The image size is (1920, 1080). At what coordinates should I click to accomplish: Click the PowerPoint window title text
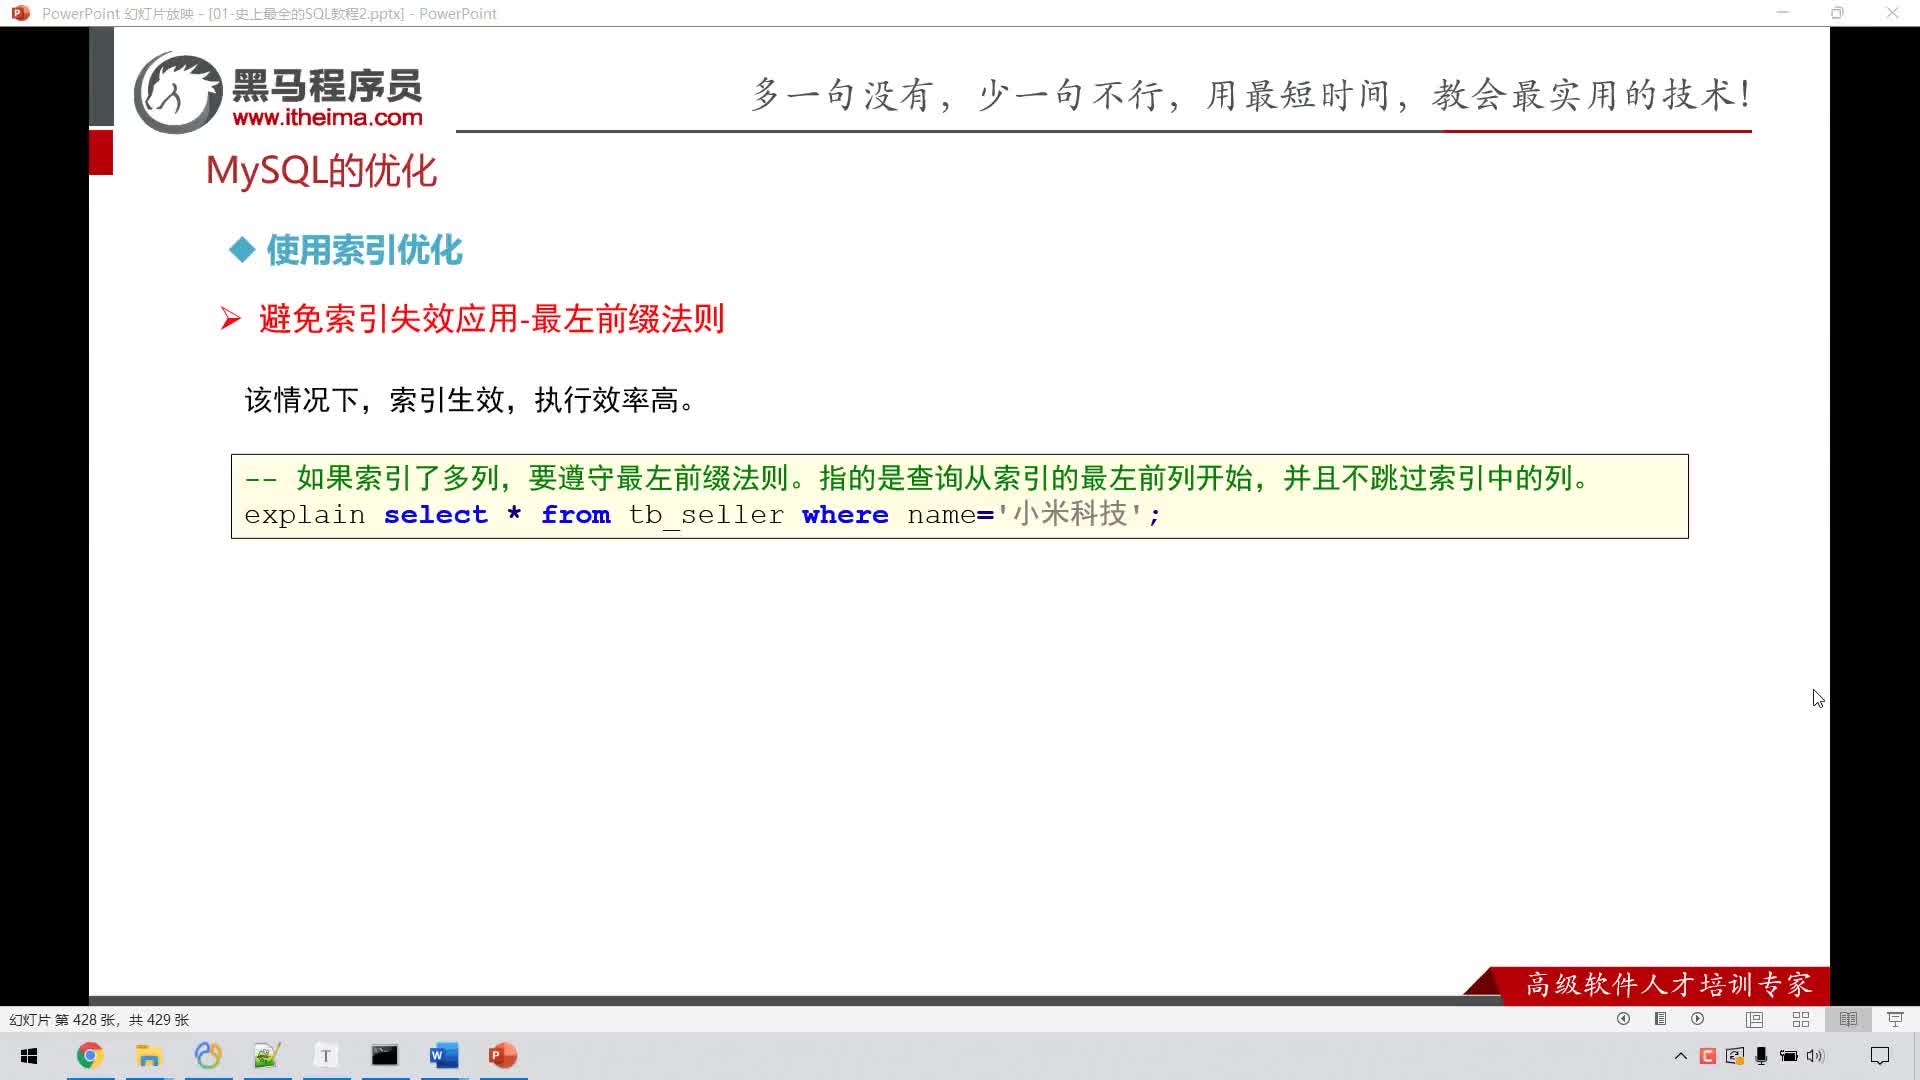click(269, 13)
